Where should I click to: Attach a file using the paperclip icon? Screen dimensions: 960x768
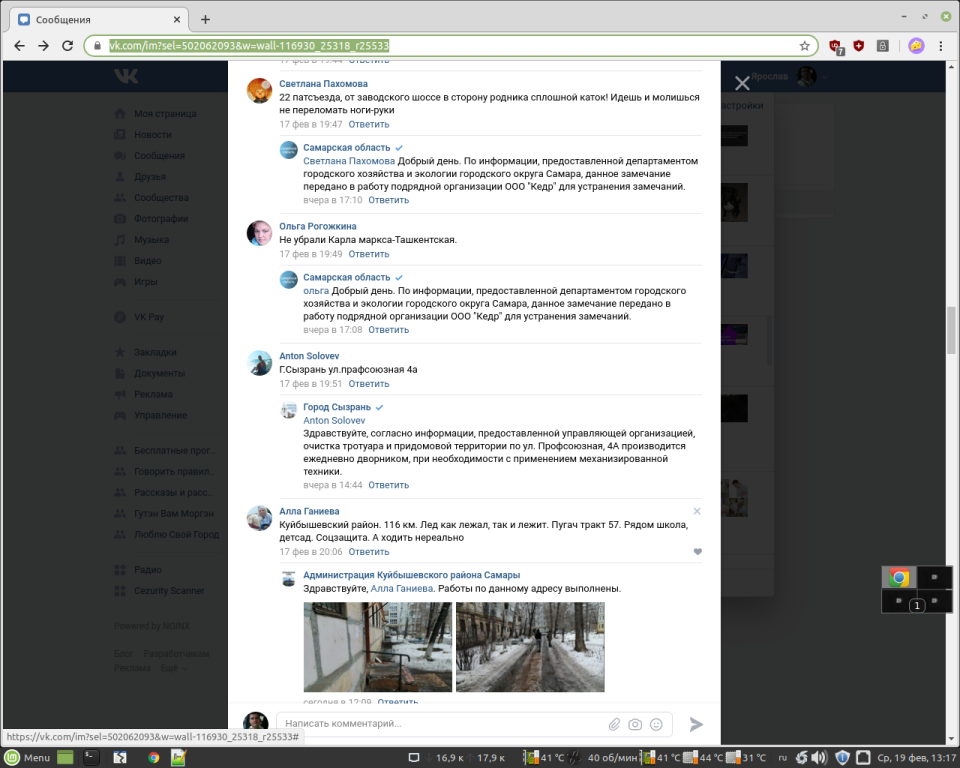[x=615, y=724]
